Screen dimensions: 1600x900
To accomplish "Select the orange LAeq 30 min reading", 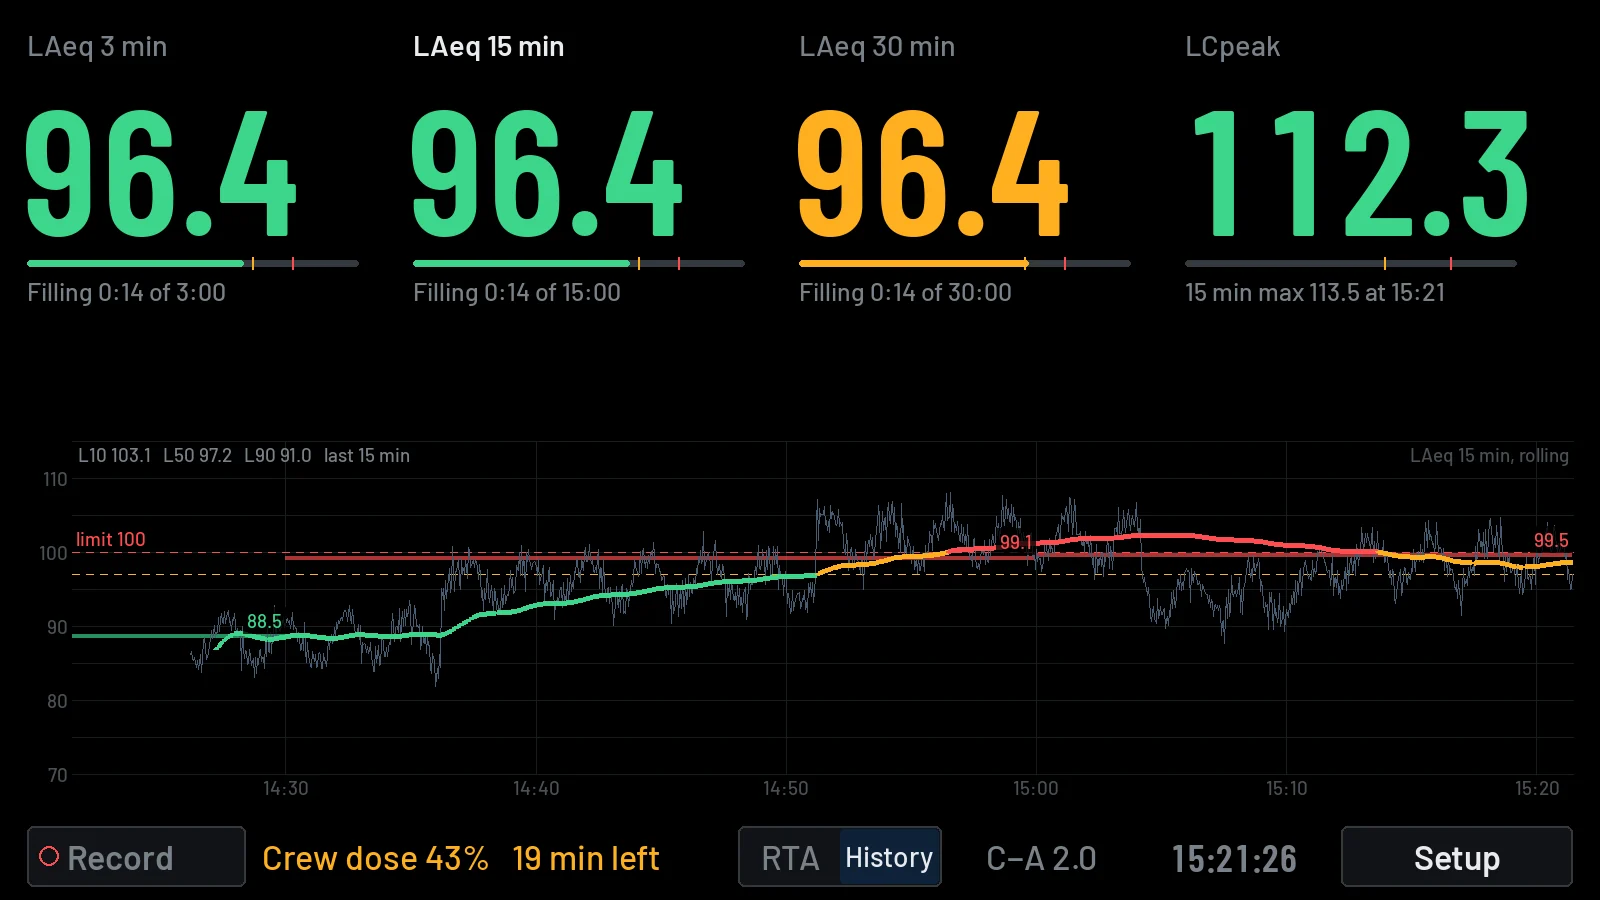I will 933,174.
